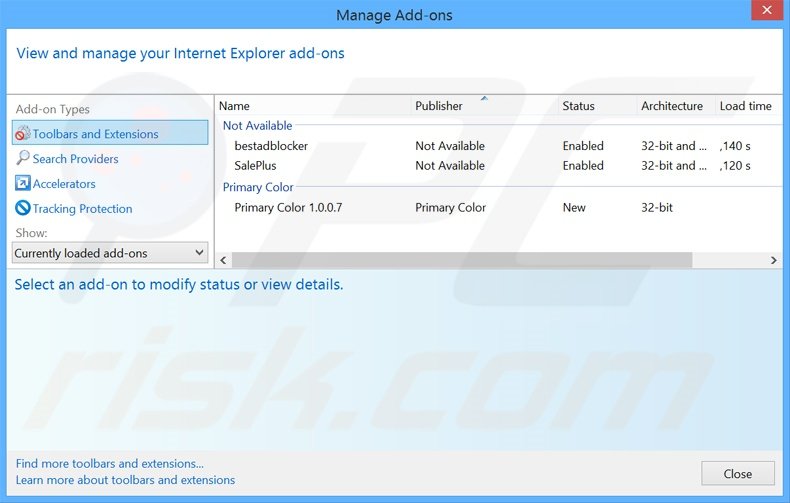Open the Currently loaded add-ons dropdown
Image resolution: width=790 pixels, height=503 pixels.
(x=109, y=254)
